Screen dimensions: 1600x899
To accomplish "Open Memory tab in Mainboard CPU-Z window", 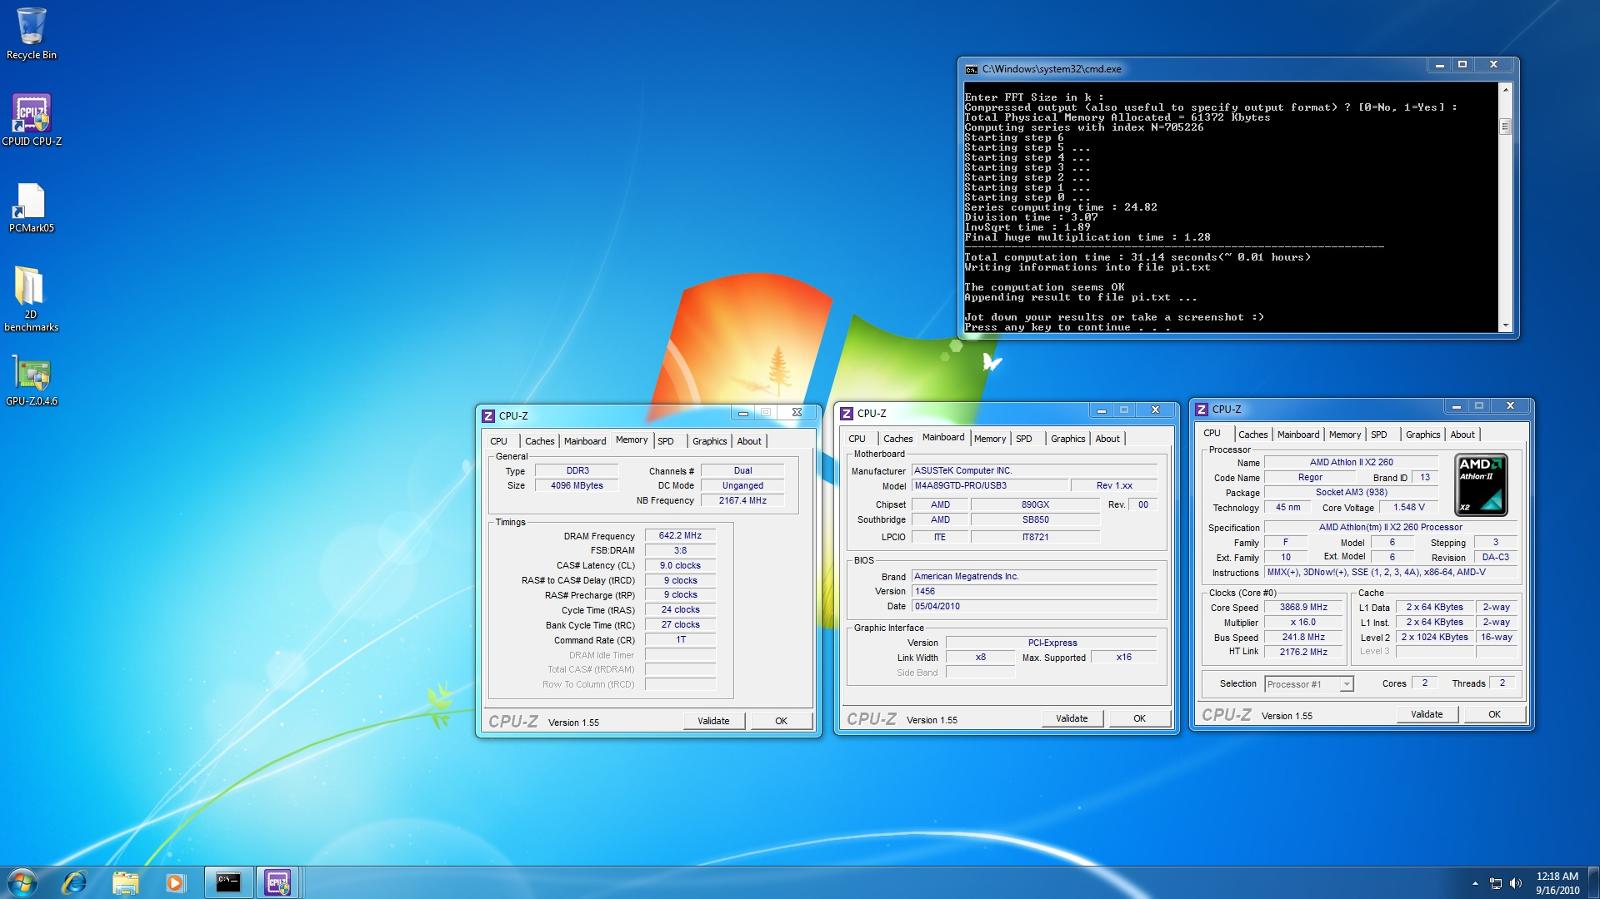I will pyautogui.click(x=990, y=439).
